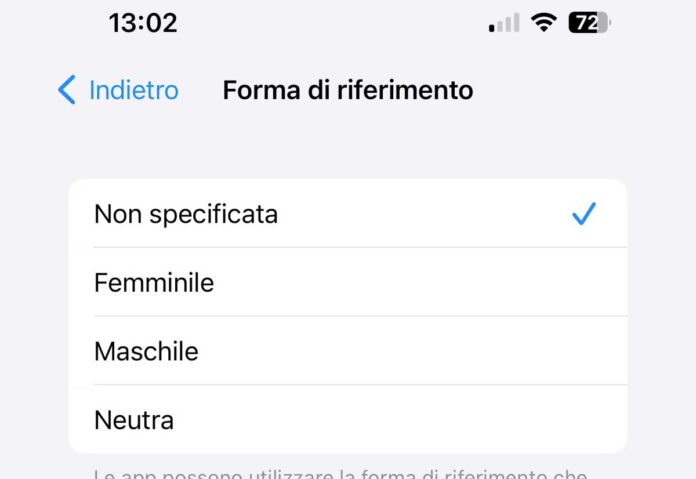Tap the 13:02 clock in status bar
Viewport: 696px width, 479px height.
[x=143, y=23]
